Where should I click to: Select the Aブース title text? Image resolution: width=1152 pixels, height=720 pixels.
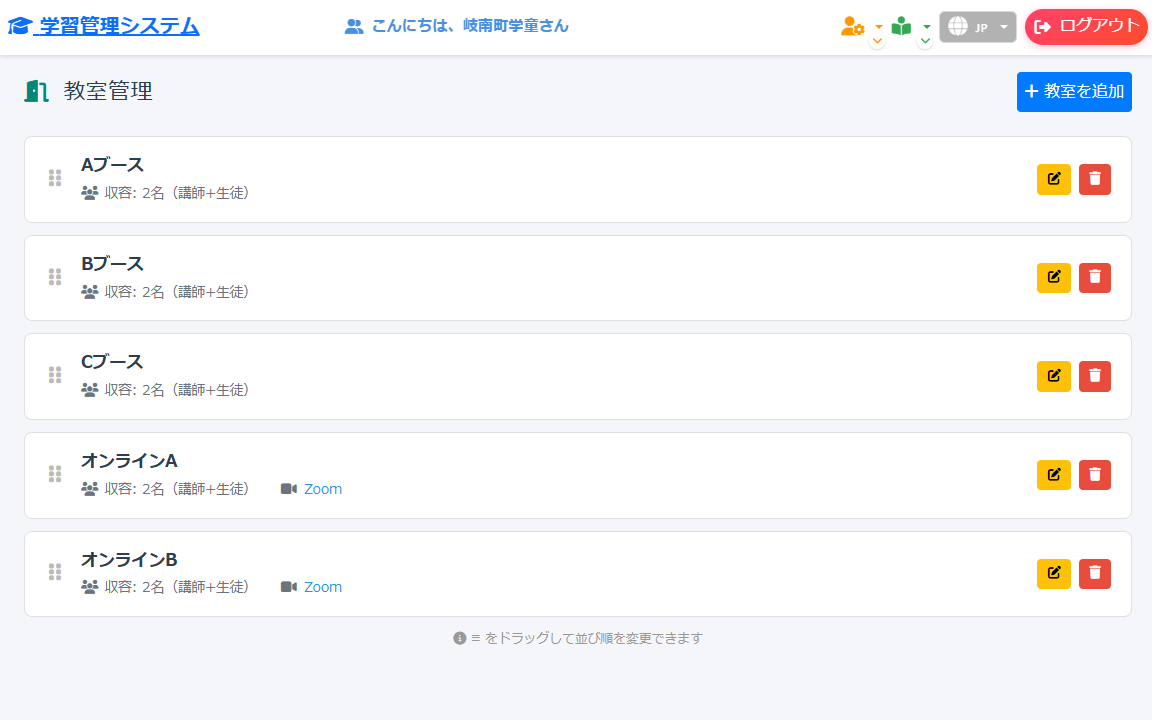[112, 165]
